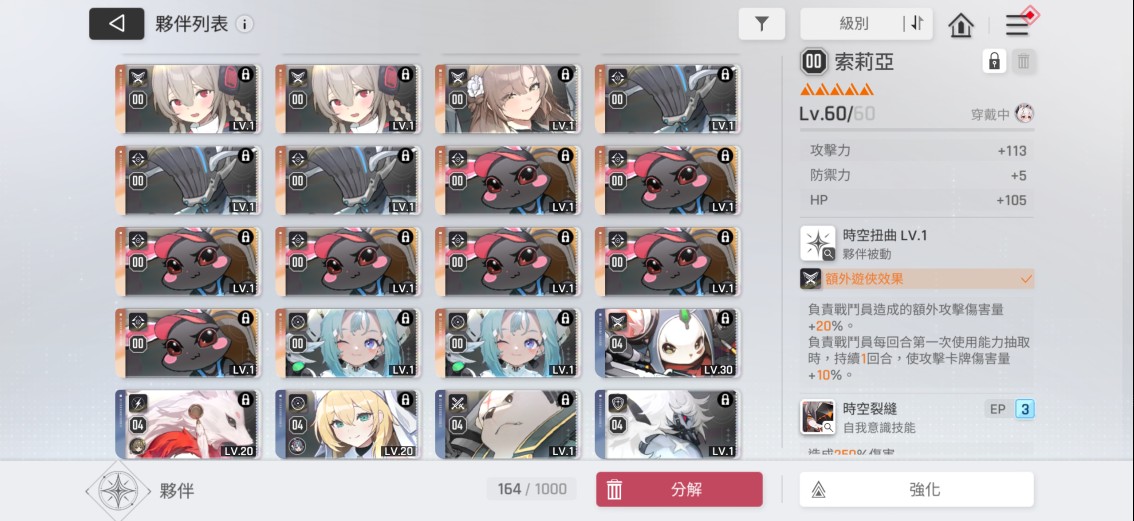
Task: Select blonde girl LV.20 partner card
Action: (347, 424)
